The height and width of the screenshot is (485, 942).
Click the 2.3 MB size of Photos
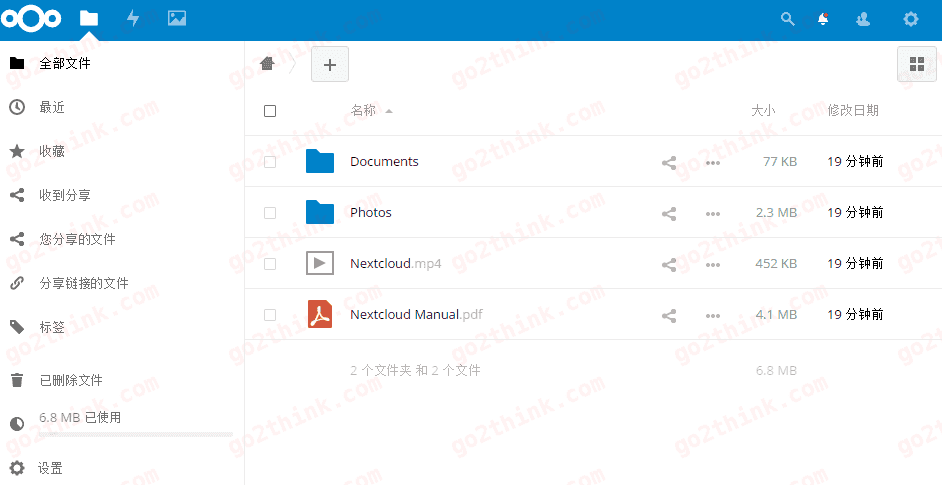click(776, 213)
